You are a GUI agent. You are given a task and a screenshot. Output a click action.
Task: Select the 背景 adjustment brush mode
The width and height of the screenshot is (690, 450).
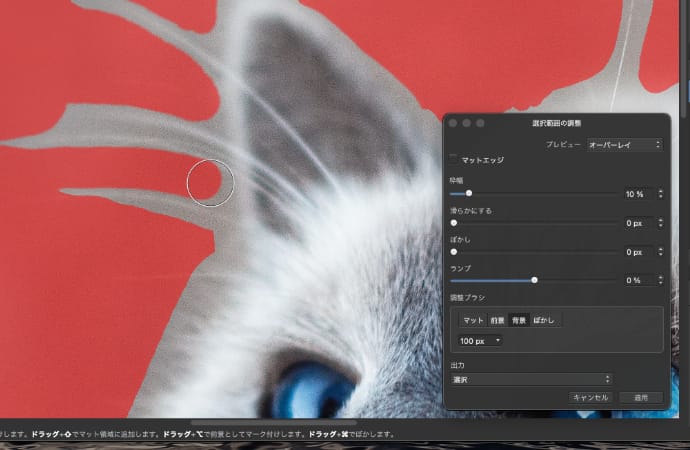click(519, 320)
